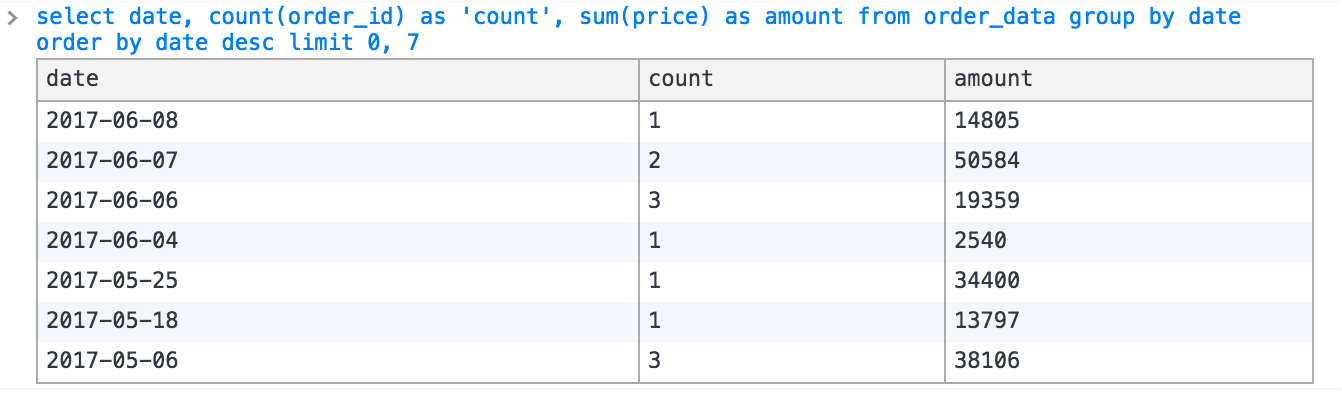Viewport: 1342px width, 394px height.
Task: Click date cell 2017-06-04
Action: [338, 241]
